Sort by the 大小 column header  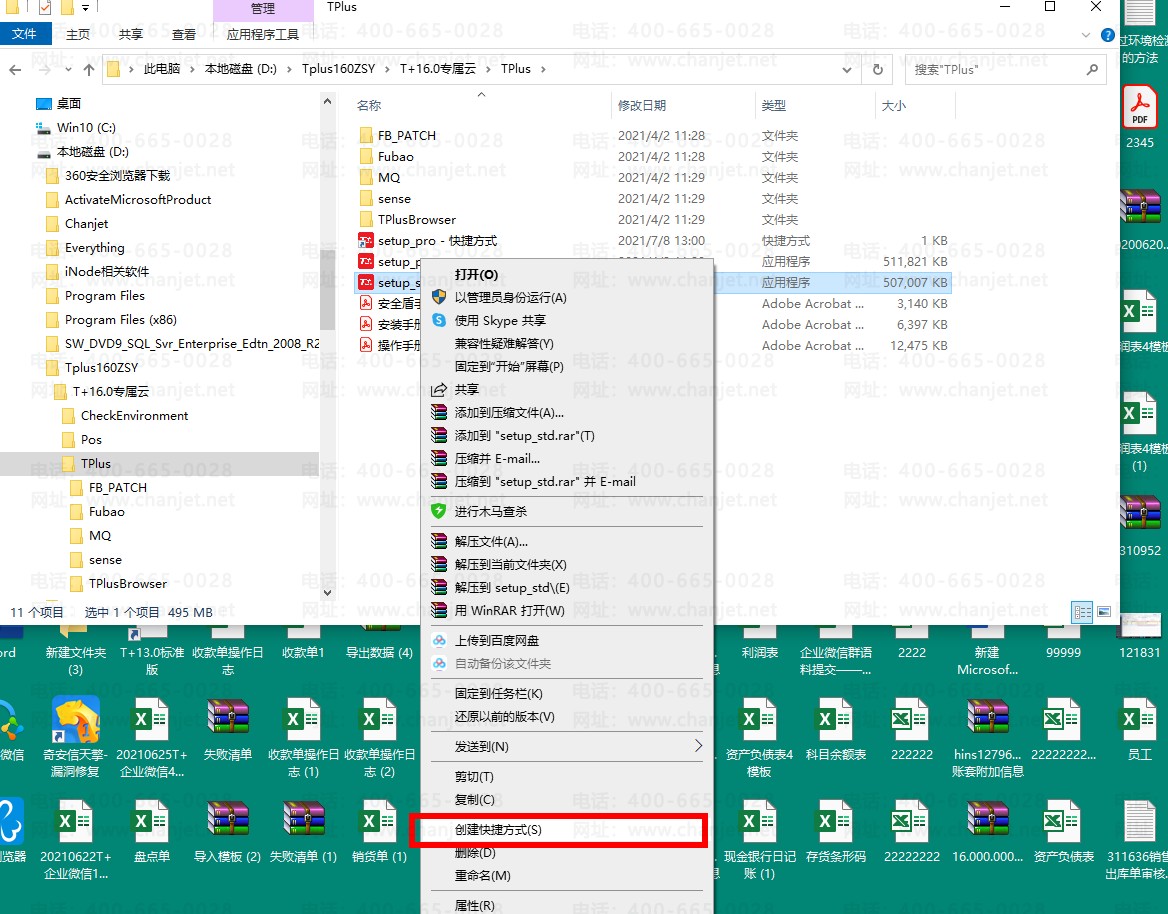(x=894, y=106)
